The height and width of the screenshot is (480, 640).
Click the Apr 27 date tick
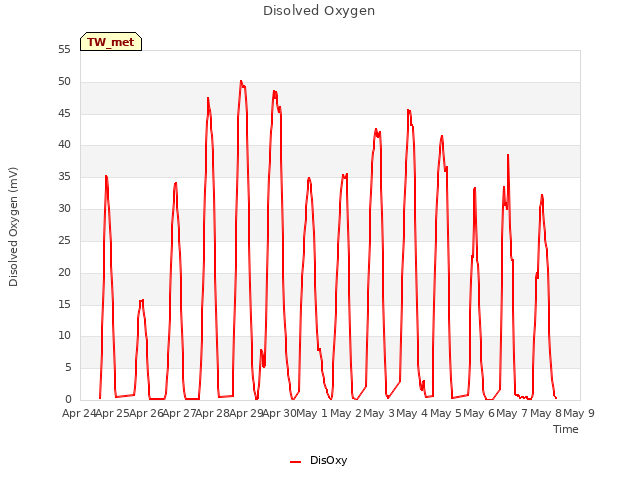coord(179,413)
